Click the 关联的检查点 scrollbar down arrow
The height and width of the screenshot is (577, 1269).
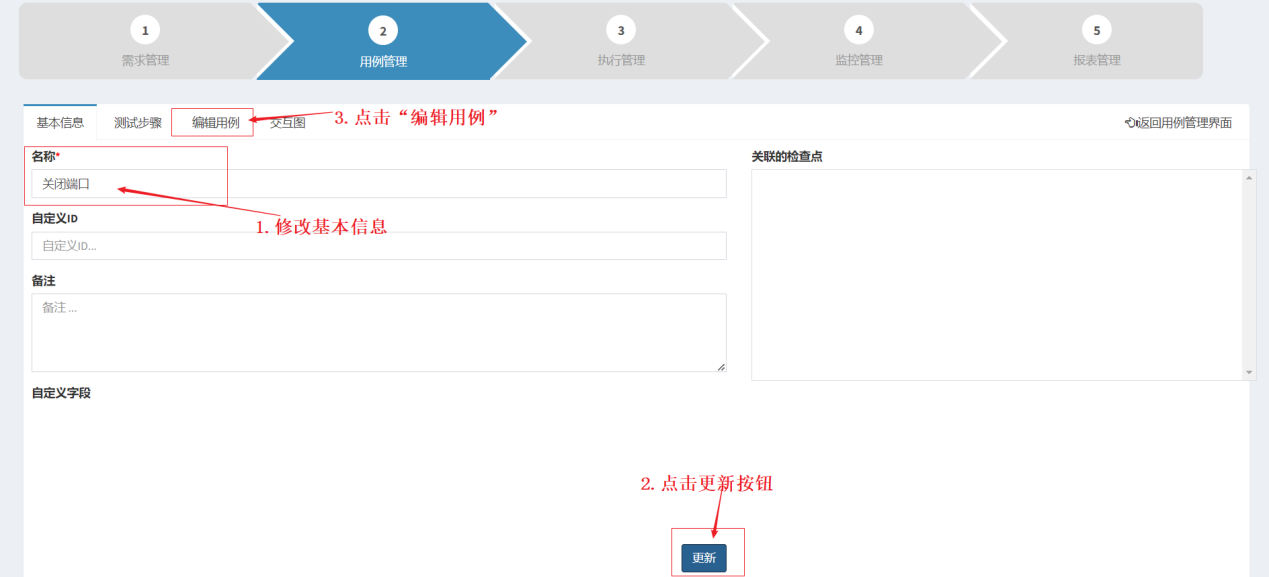pyautogui.click(x=1249, y=373)
